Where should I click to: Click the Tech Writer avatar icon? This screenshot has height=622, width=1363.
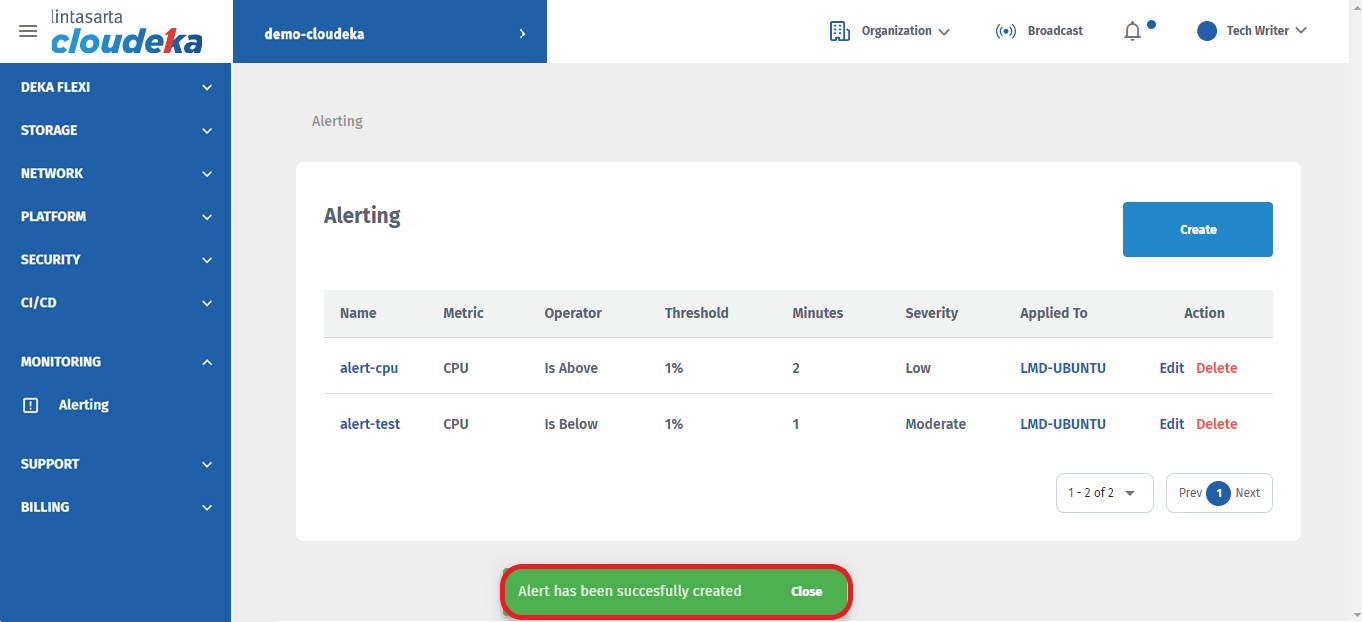tap(1207, 31)
